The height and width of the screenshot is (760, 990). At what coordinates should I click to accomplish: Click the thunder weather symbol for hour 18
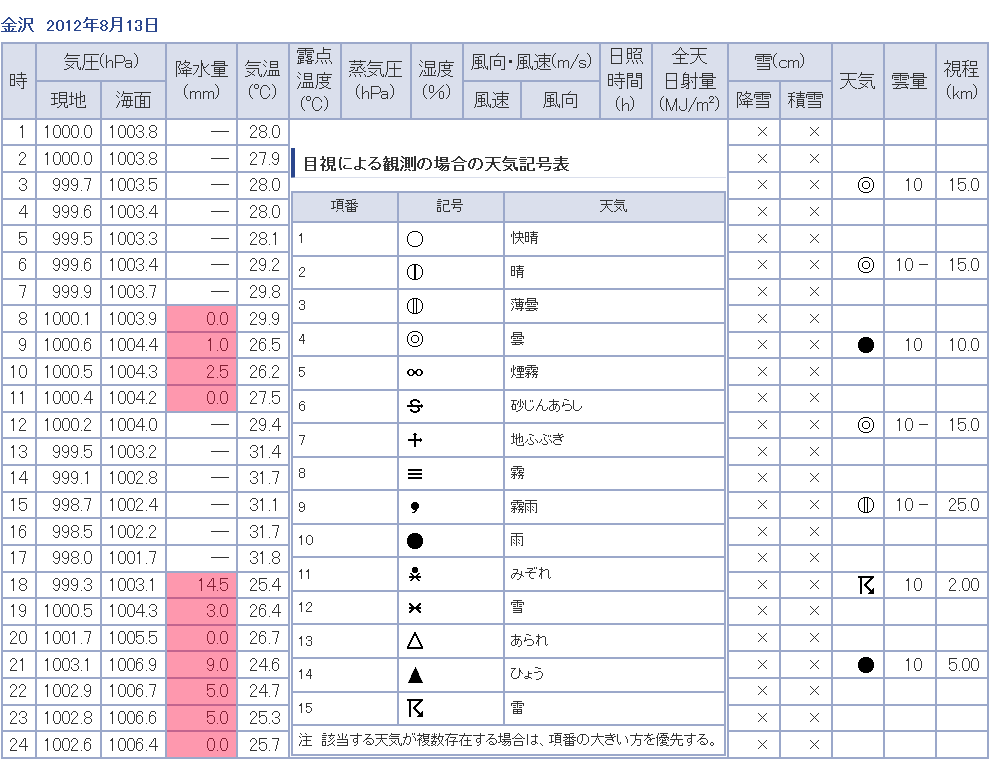tap(866, 585)
